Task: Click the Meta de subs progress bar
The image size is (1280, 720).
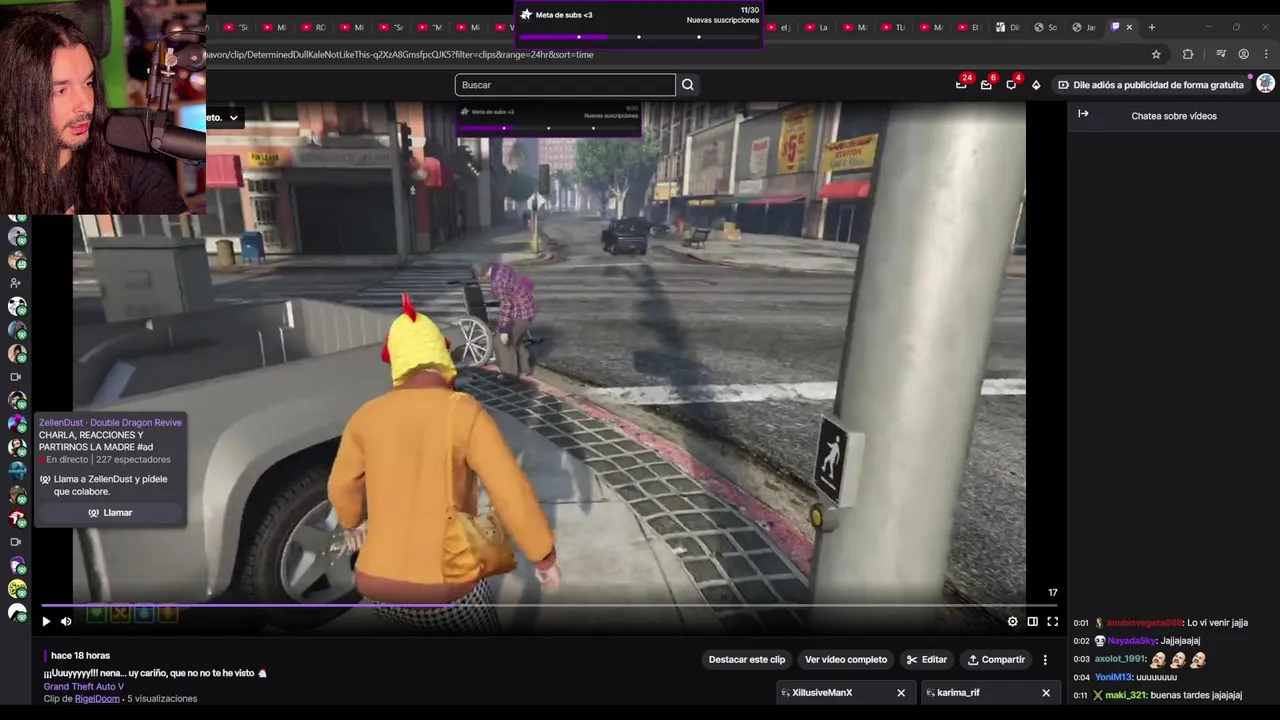Action: click(639, 37)
